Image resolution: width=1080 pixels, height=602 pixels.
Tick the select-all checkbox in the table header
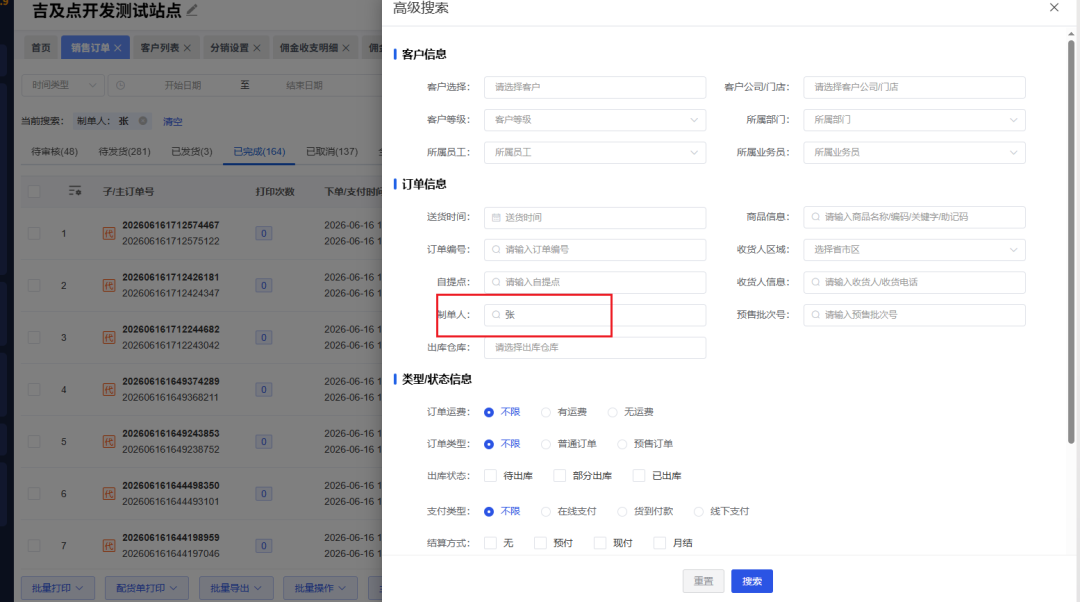(34, 191)
